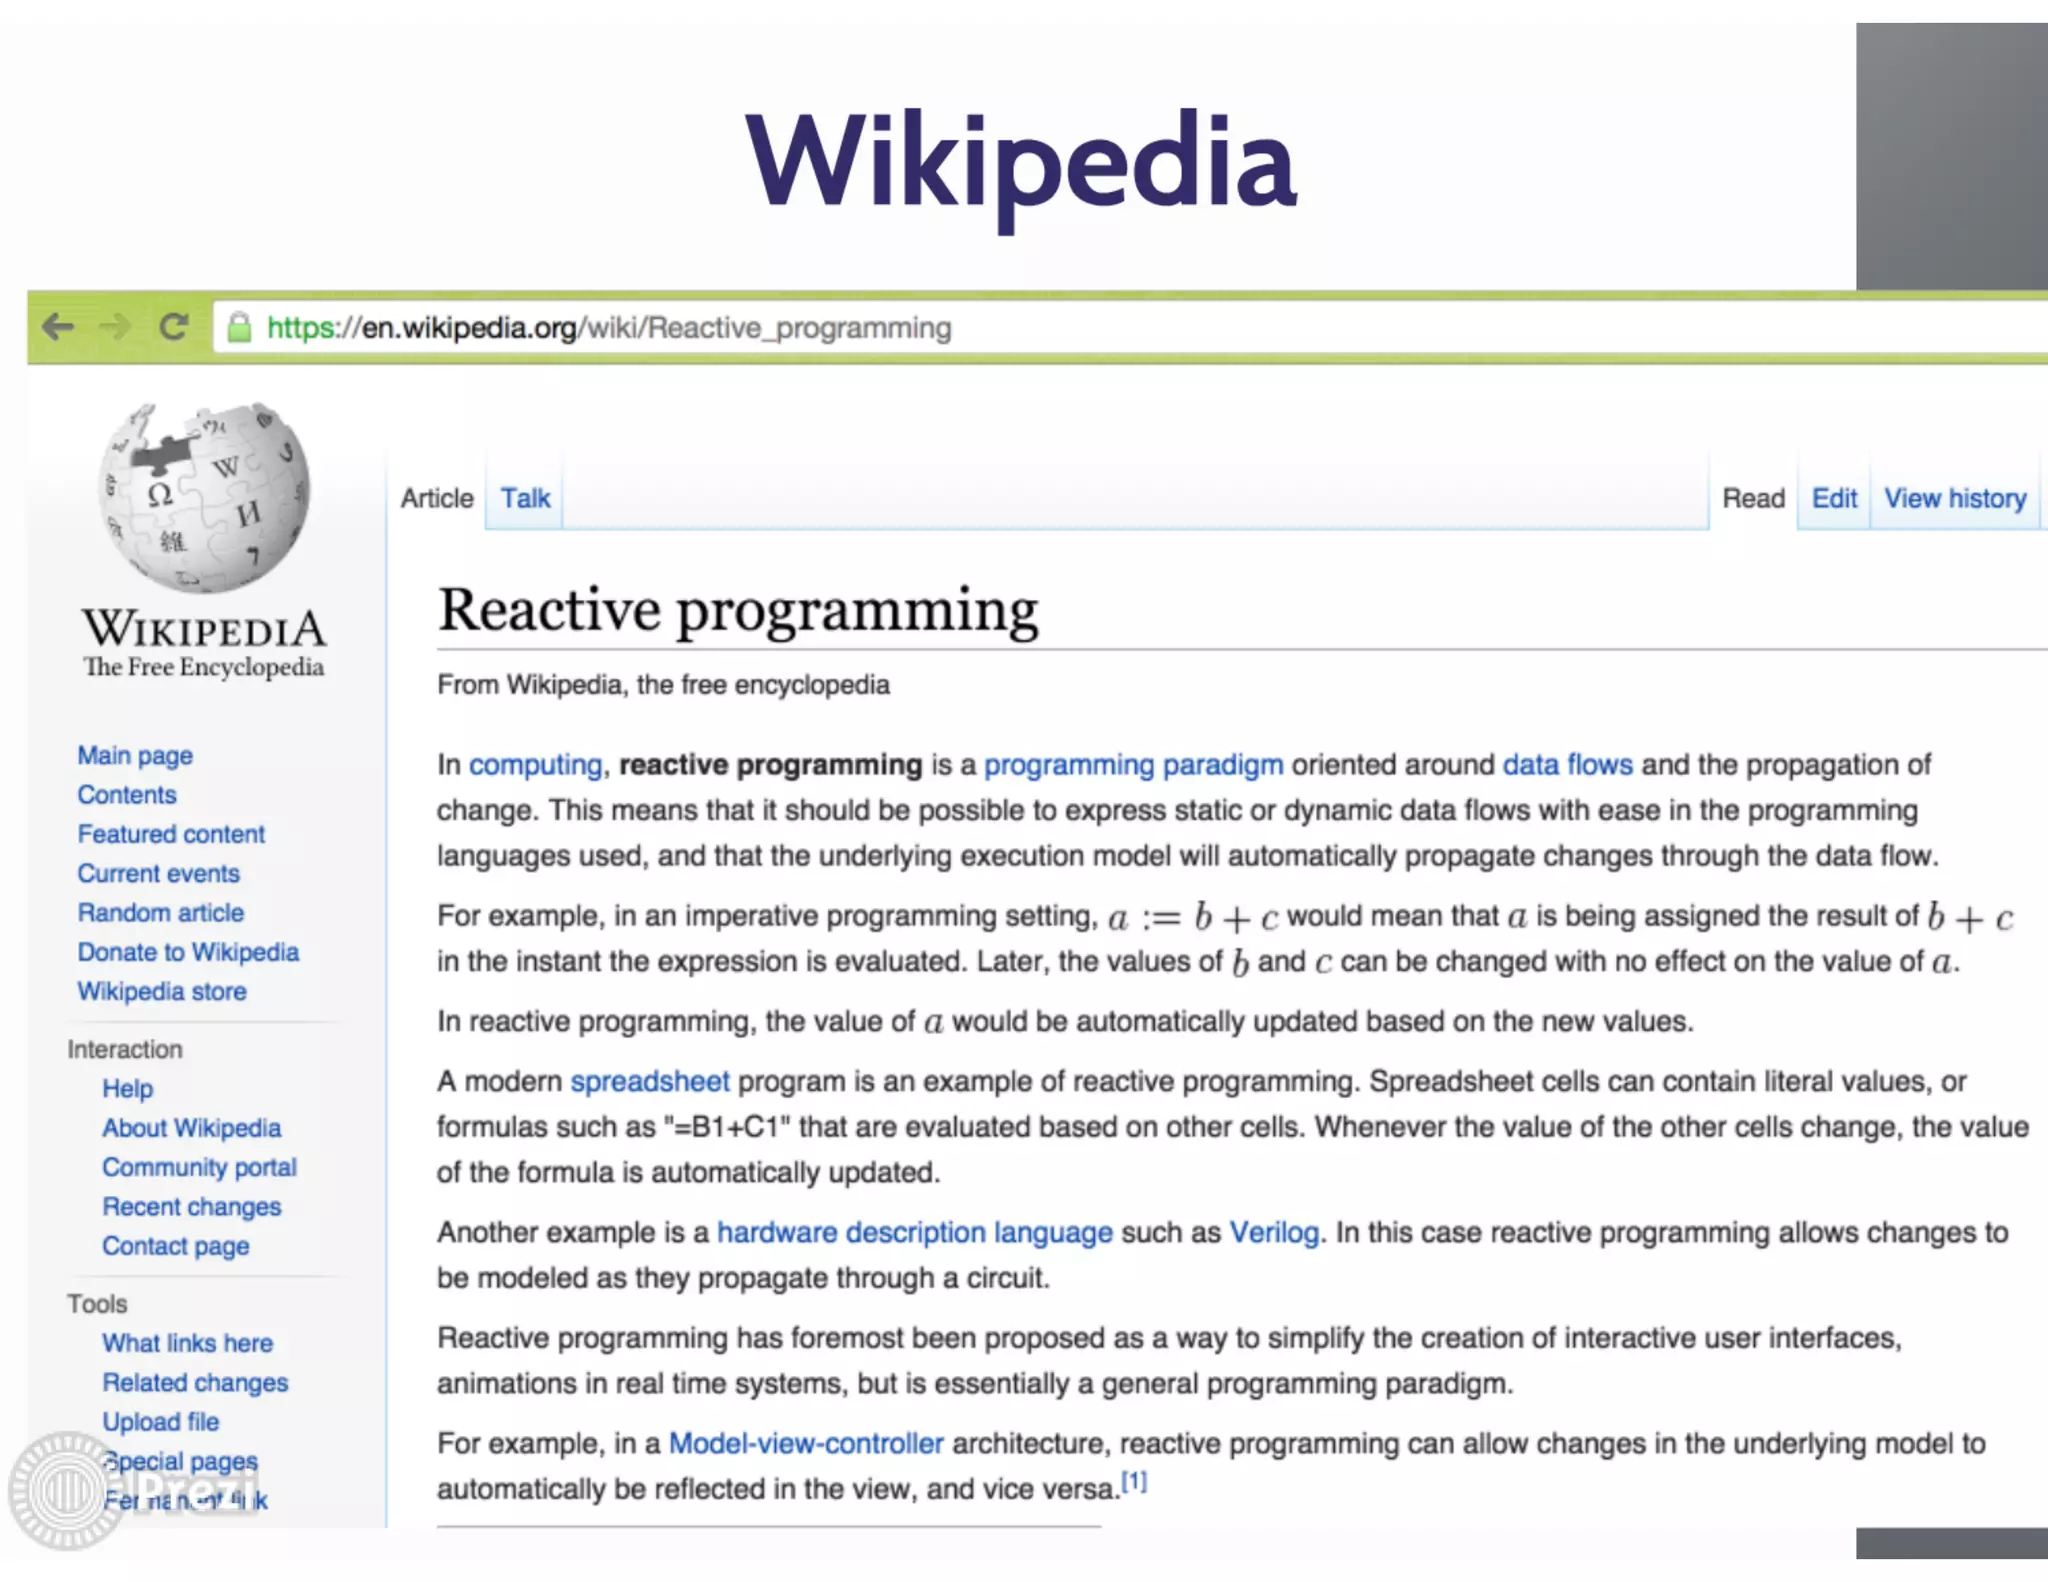Image resolution: width=2048 pixels, height=1582 pixels.
Task: Open the View history tab
Action: pos(1954,498)
